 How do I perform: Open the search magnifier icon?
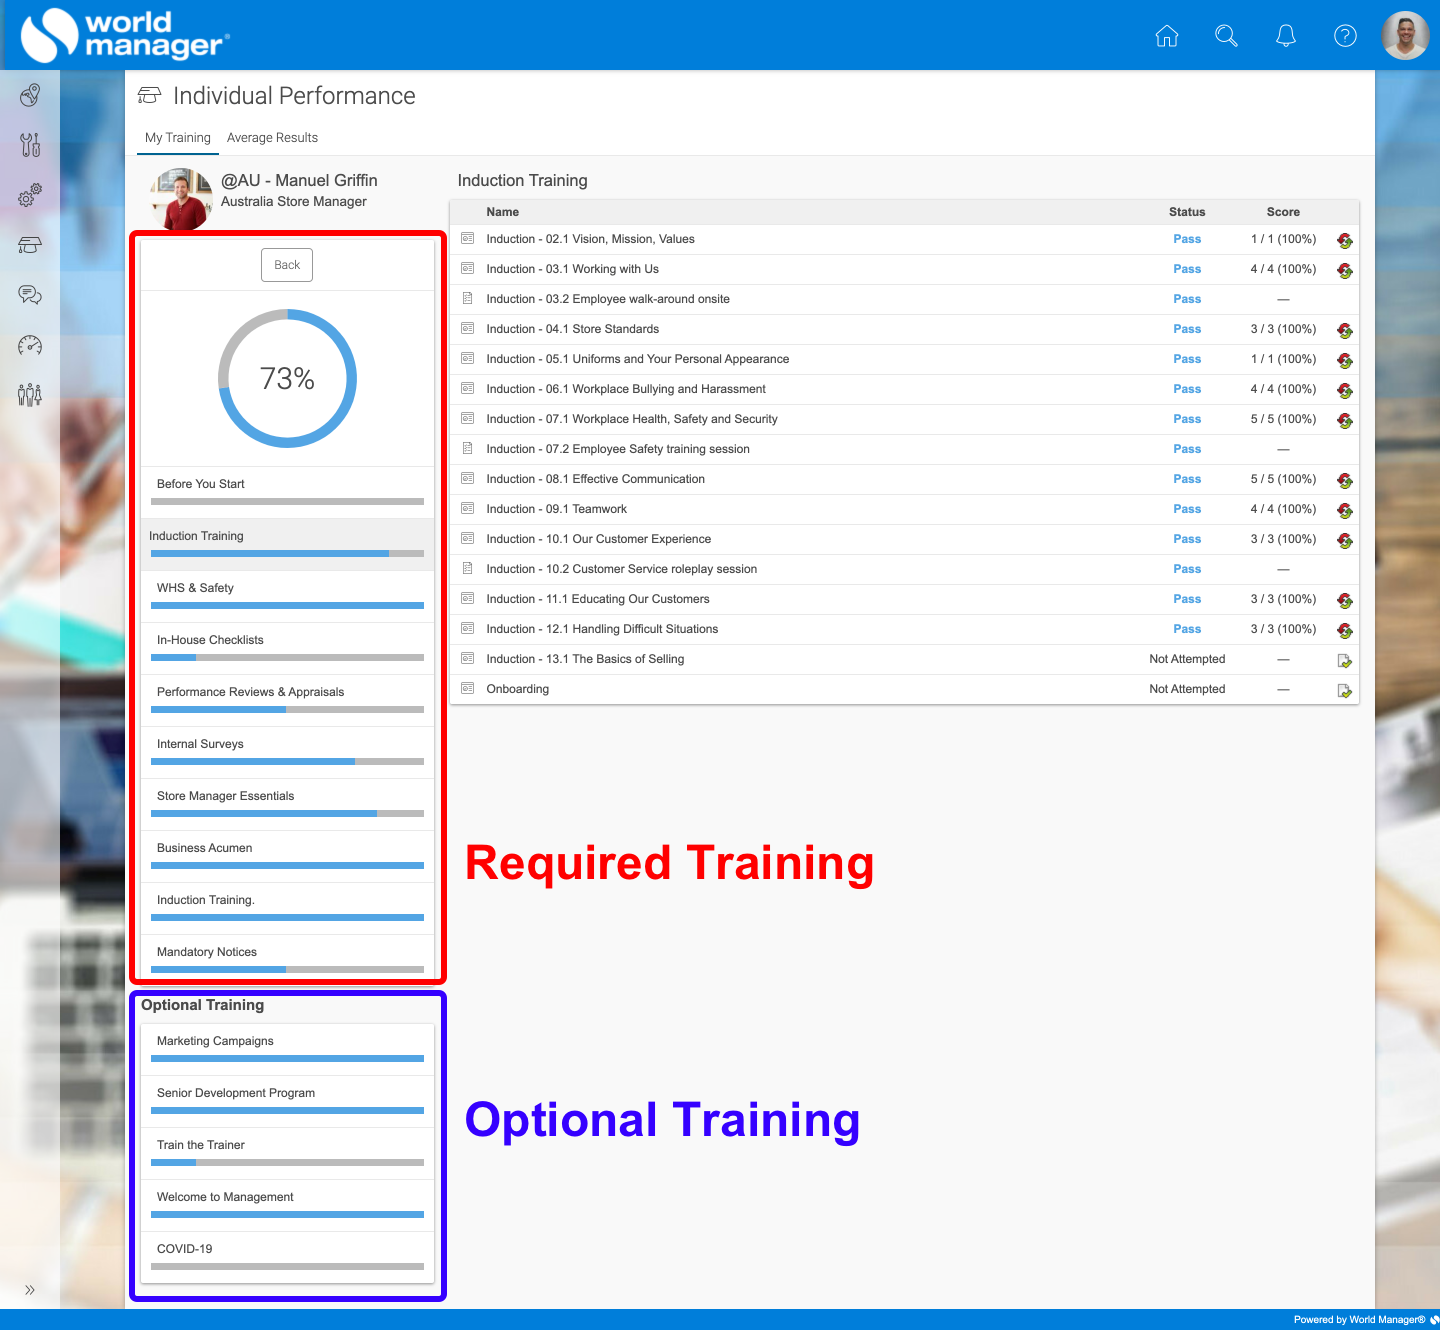1226,36
